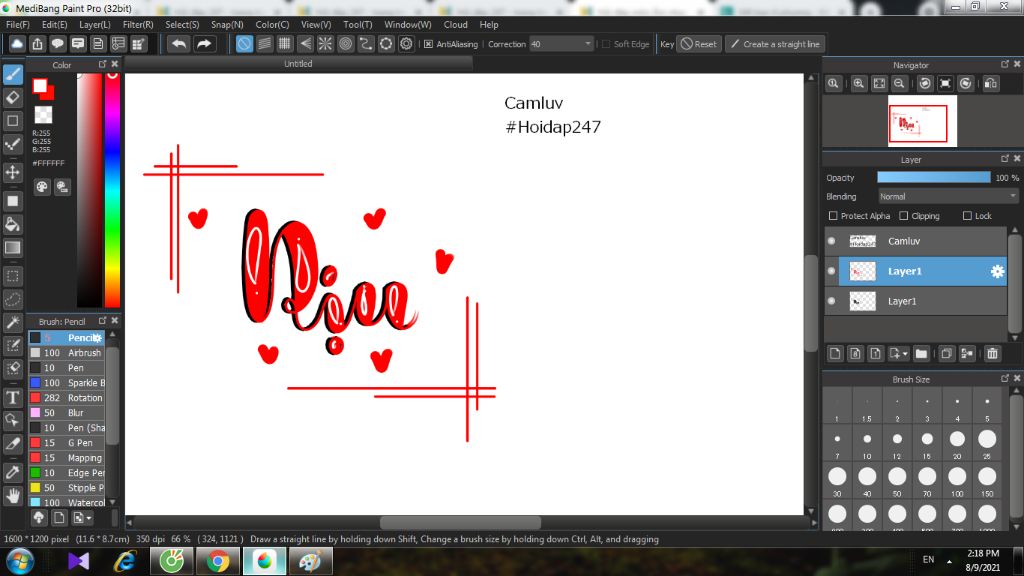Screen dimensions: 1024x576
Task: Enable layer Lock checkbox
Action: click(967, 216)
